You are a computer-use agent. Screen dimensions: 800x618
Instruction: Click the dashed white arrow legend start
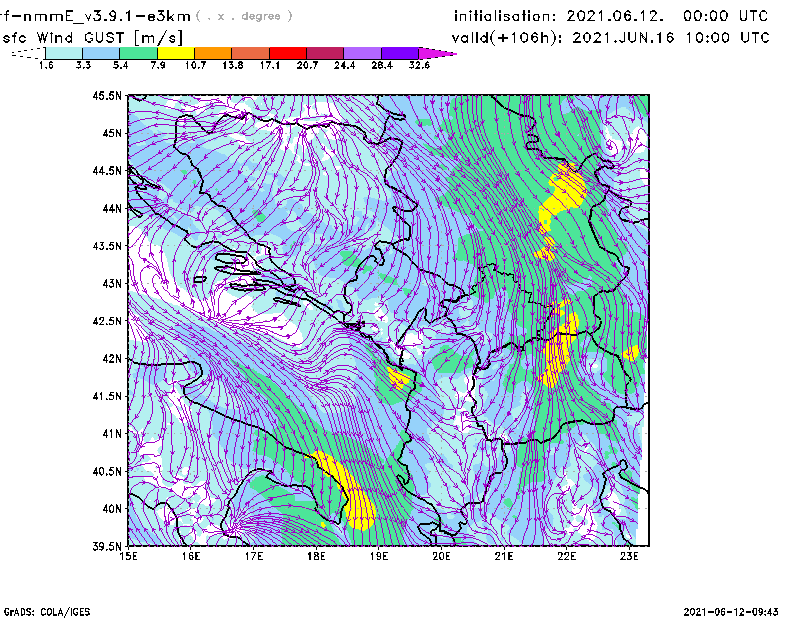click(29, 53)
